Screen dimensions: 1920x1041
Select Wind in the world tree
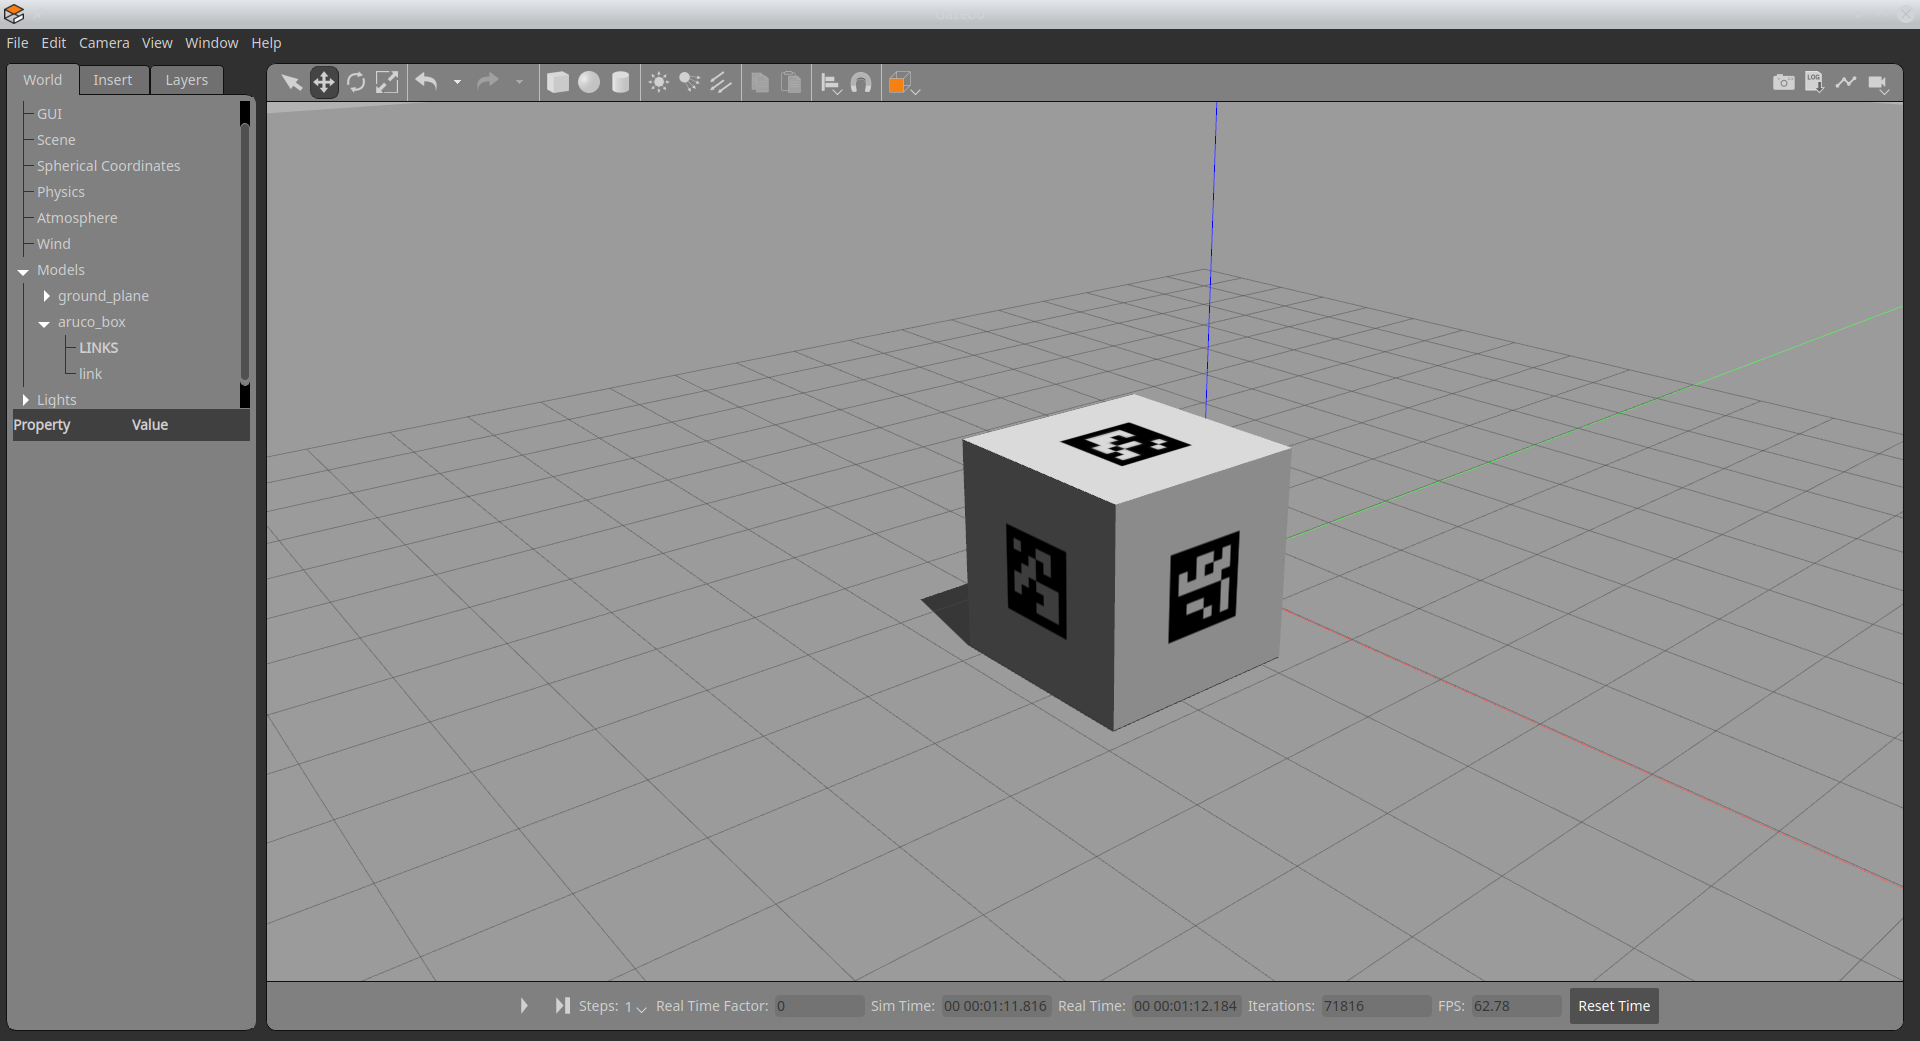pos(54,244)
